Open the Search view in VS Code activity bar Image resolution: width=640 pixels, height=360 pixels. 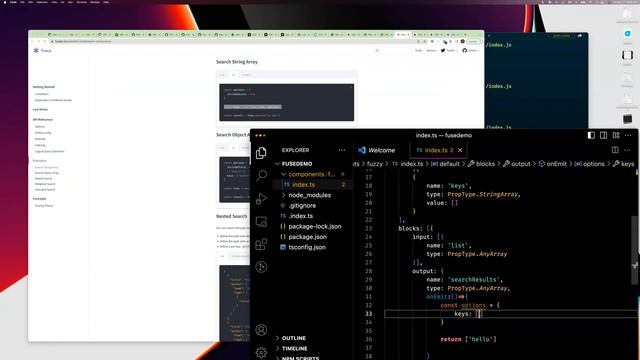pyautogui.click(x=261, y=176)
